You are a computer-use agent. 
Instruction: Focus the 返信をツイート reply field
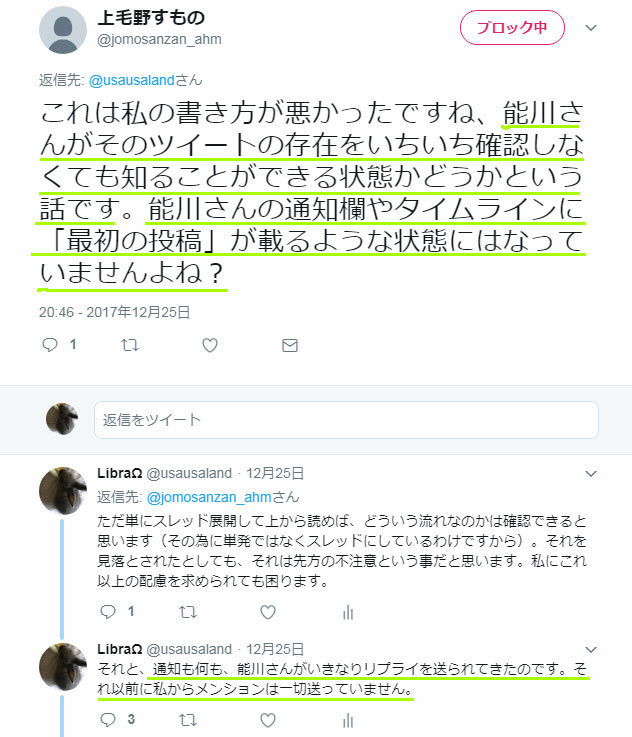346,420
